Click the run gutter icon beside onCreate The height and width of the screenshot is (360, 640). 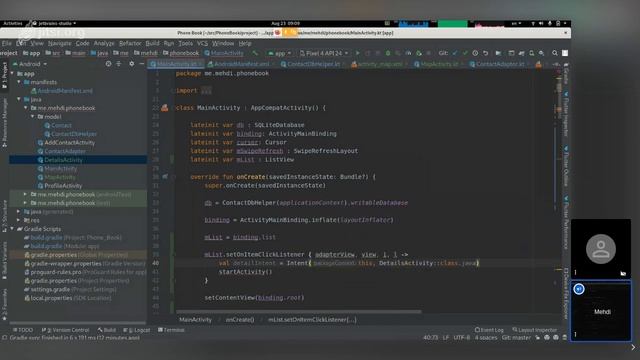tap(165, 177)
